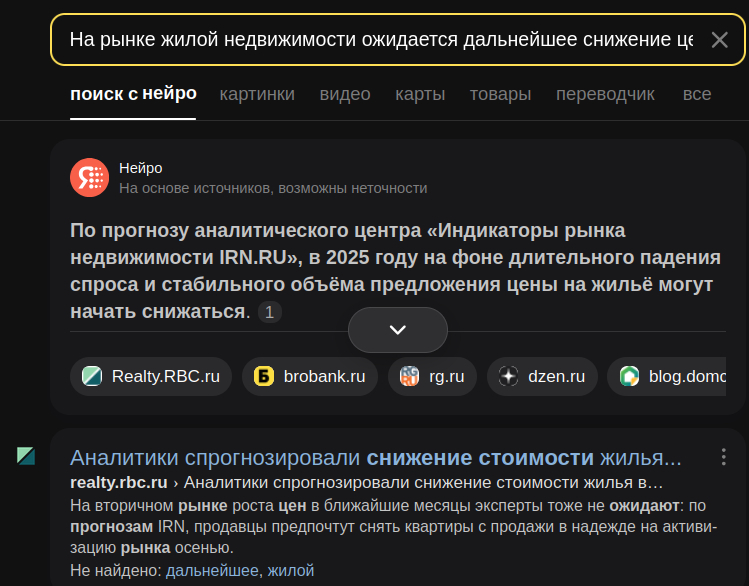This screenshot has height=586, width=749.
Task: Select the "поиск с нейро" tab
Action: click(133, 94)
